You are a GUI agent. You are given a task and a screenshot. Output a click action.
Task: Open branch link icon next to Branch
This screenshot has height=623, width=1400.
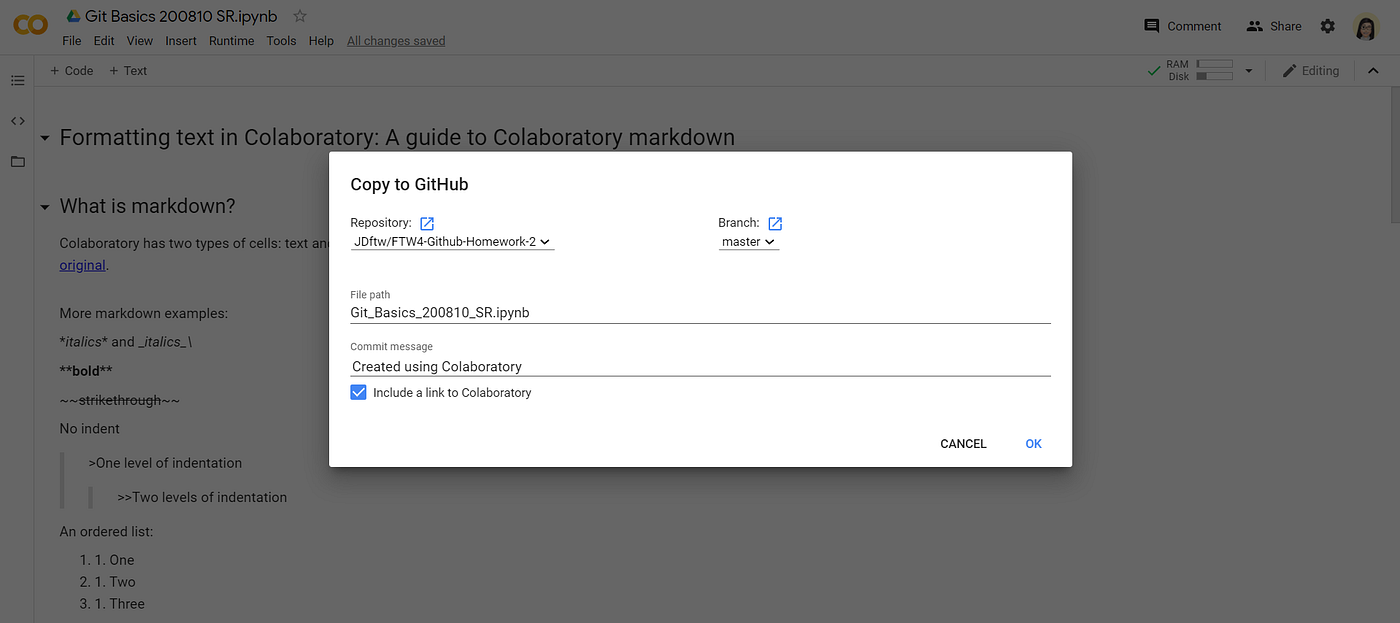click(x=775, y=223)
